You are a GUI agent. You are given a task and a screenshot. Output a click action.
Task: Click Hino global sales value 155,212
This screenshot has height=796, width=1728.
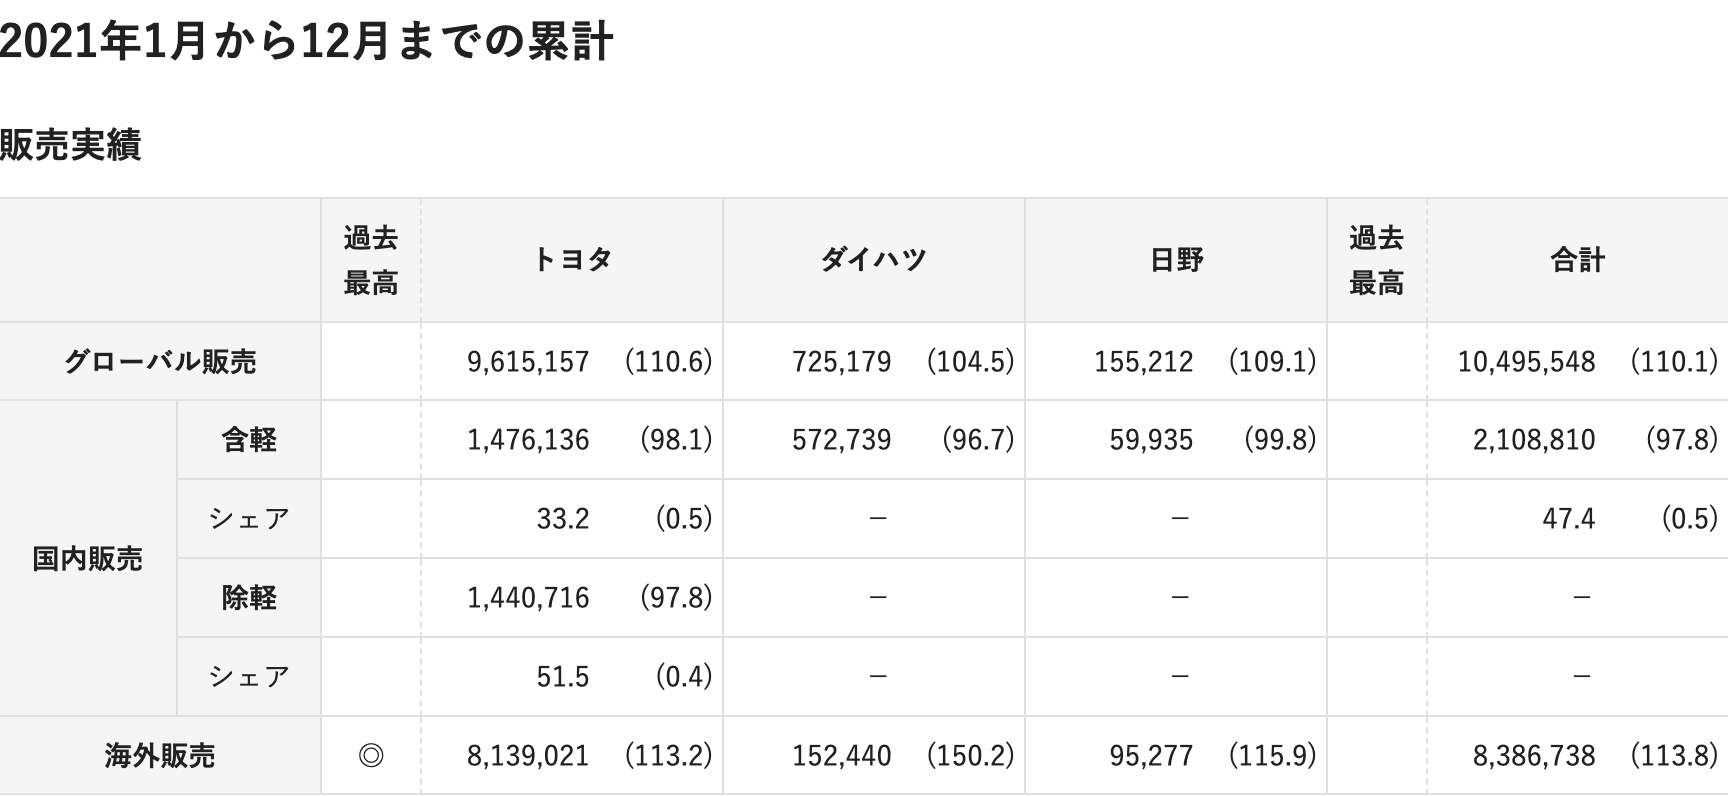pos(1143,361)
